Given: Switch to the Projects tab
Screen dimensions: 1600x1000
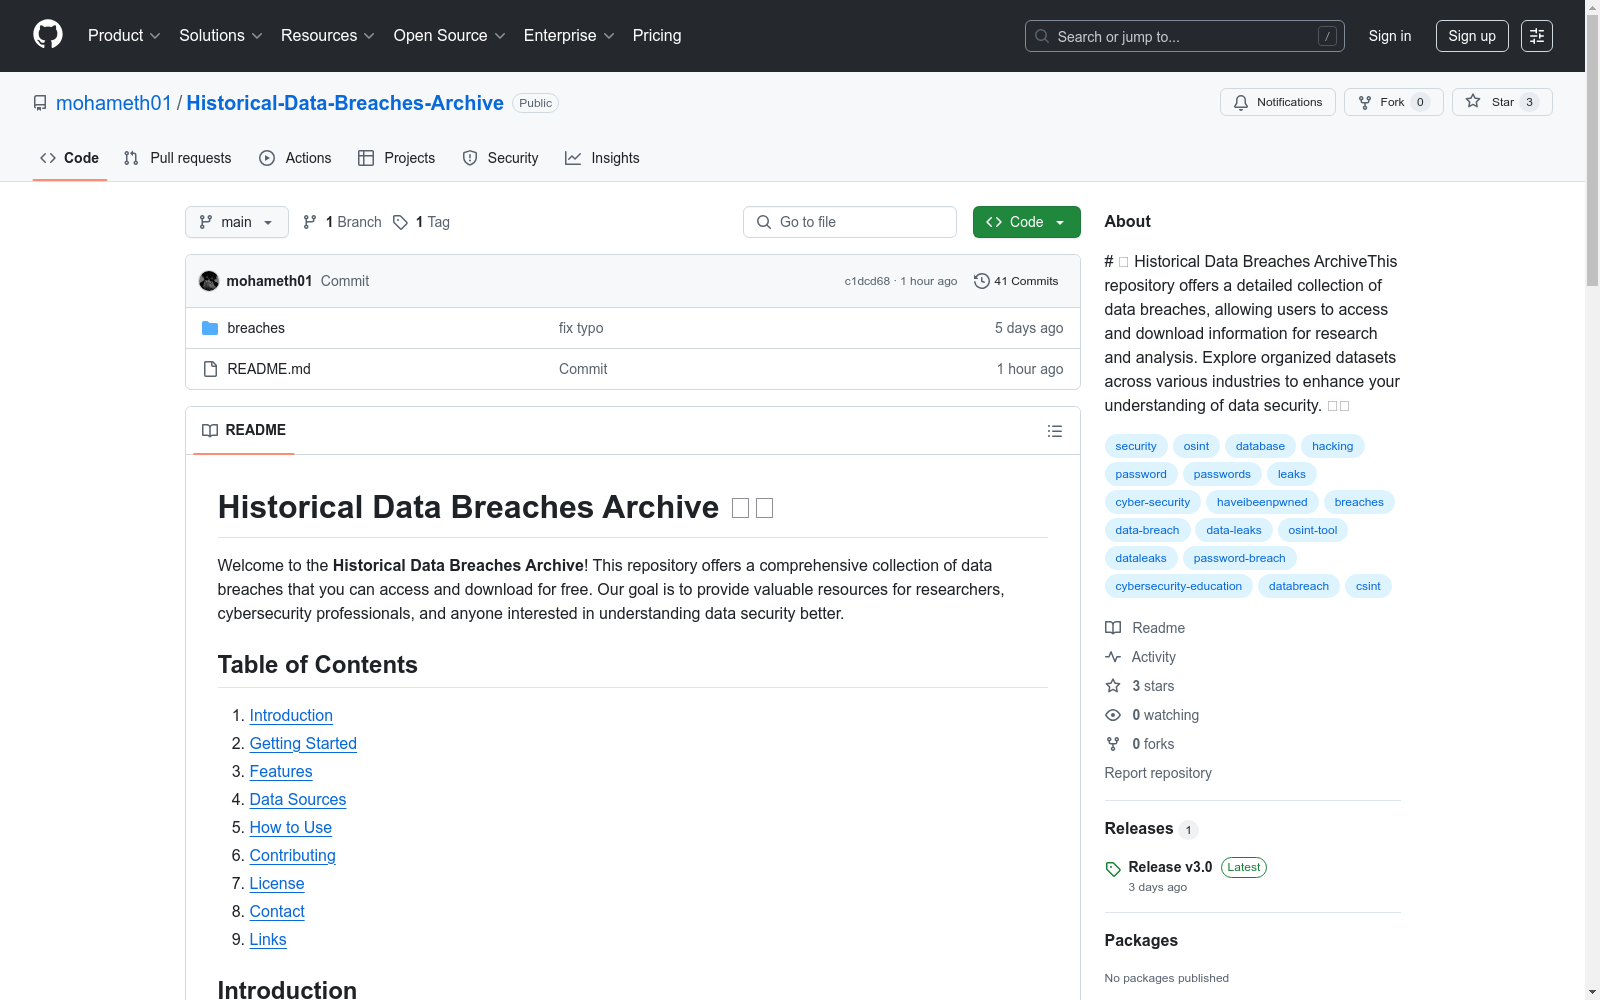Looking at the screenshot, I should (x=397, y=158).
